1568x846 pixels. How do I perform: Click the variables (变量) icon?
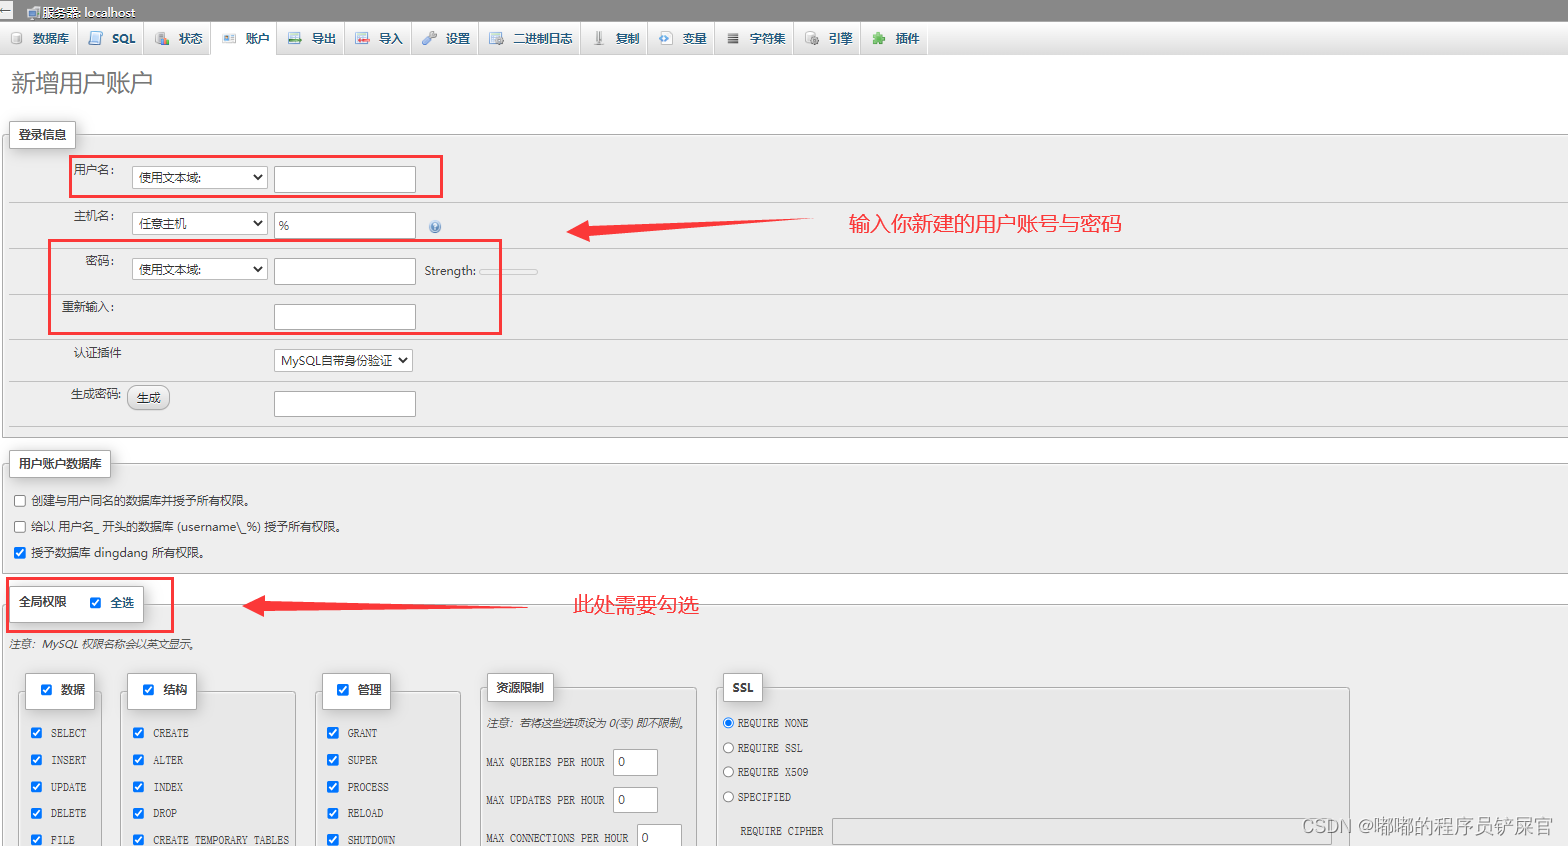(x=665, y=38)
